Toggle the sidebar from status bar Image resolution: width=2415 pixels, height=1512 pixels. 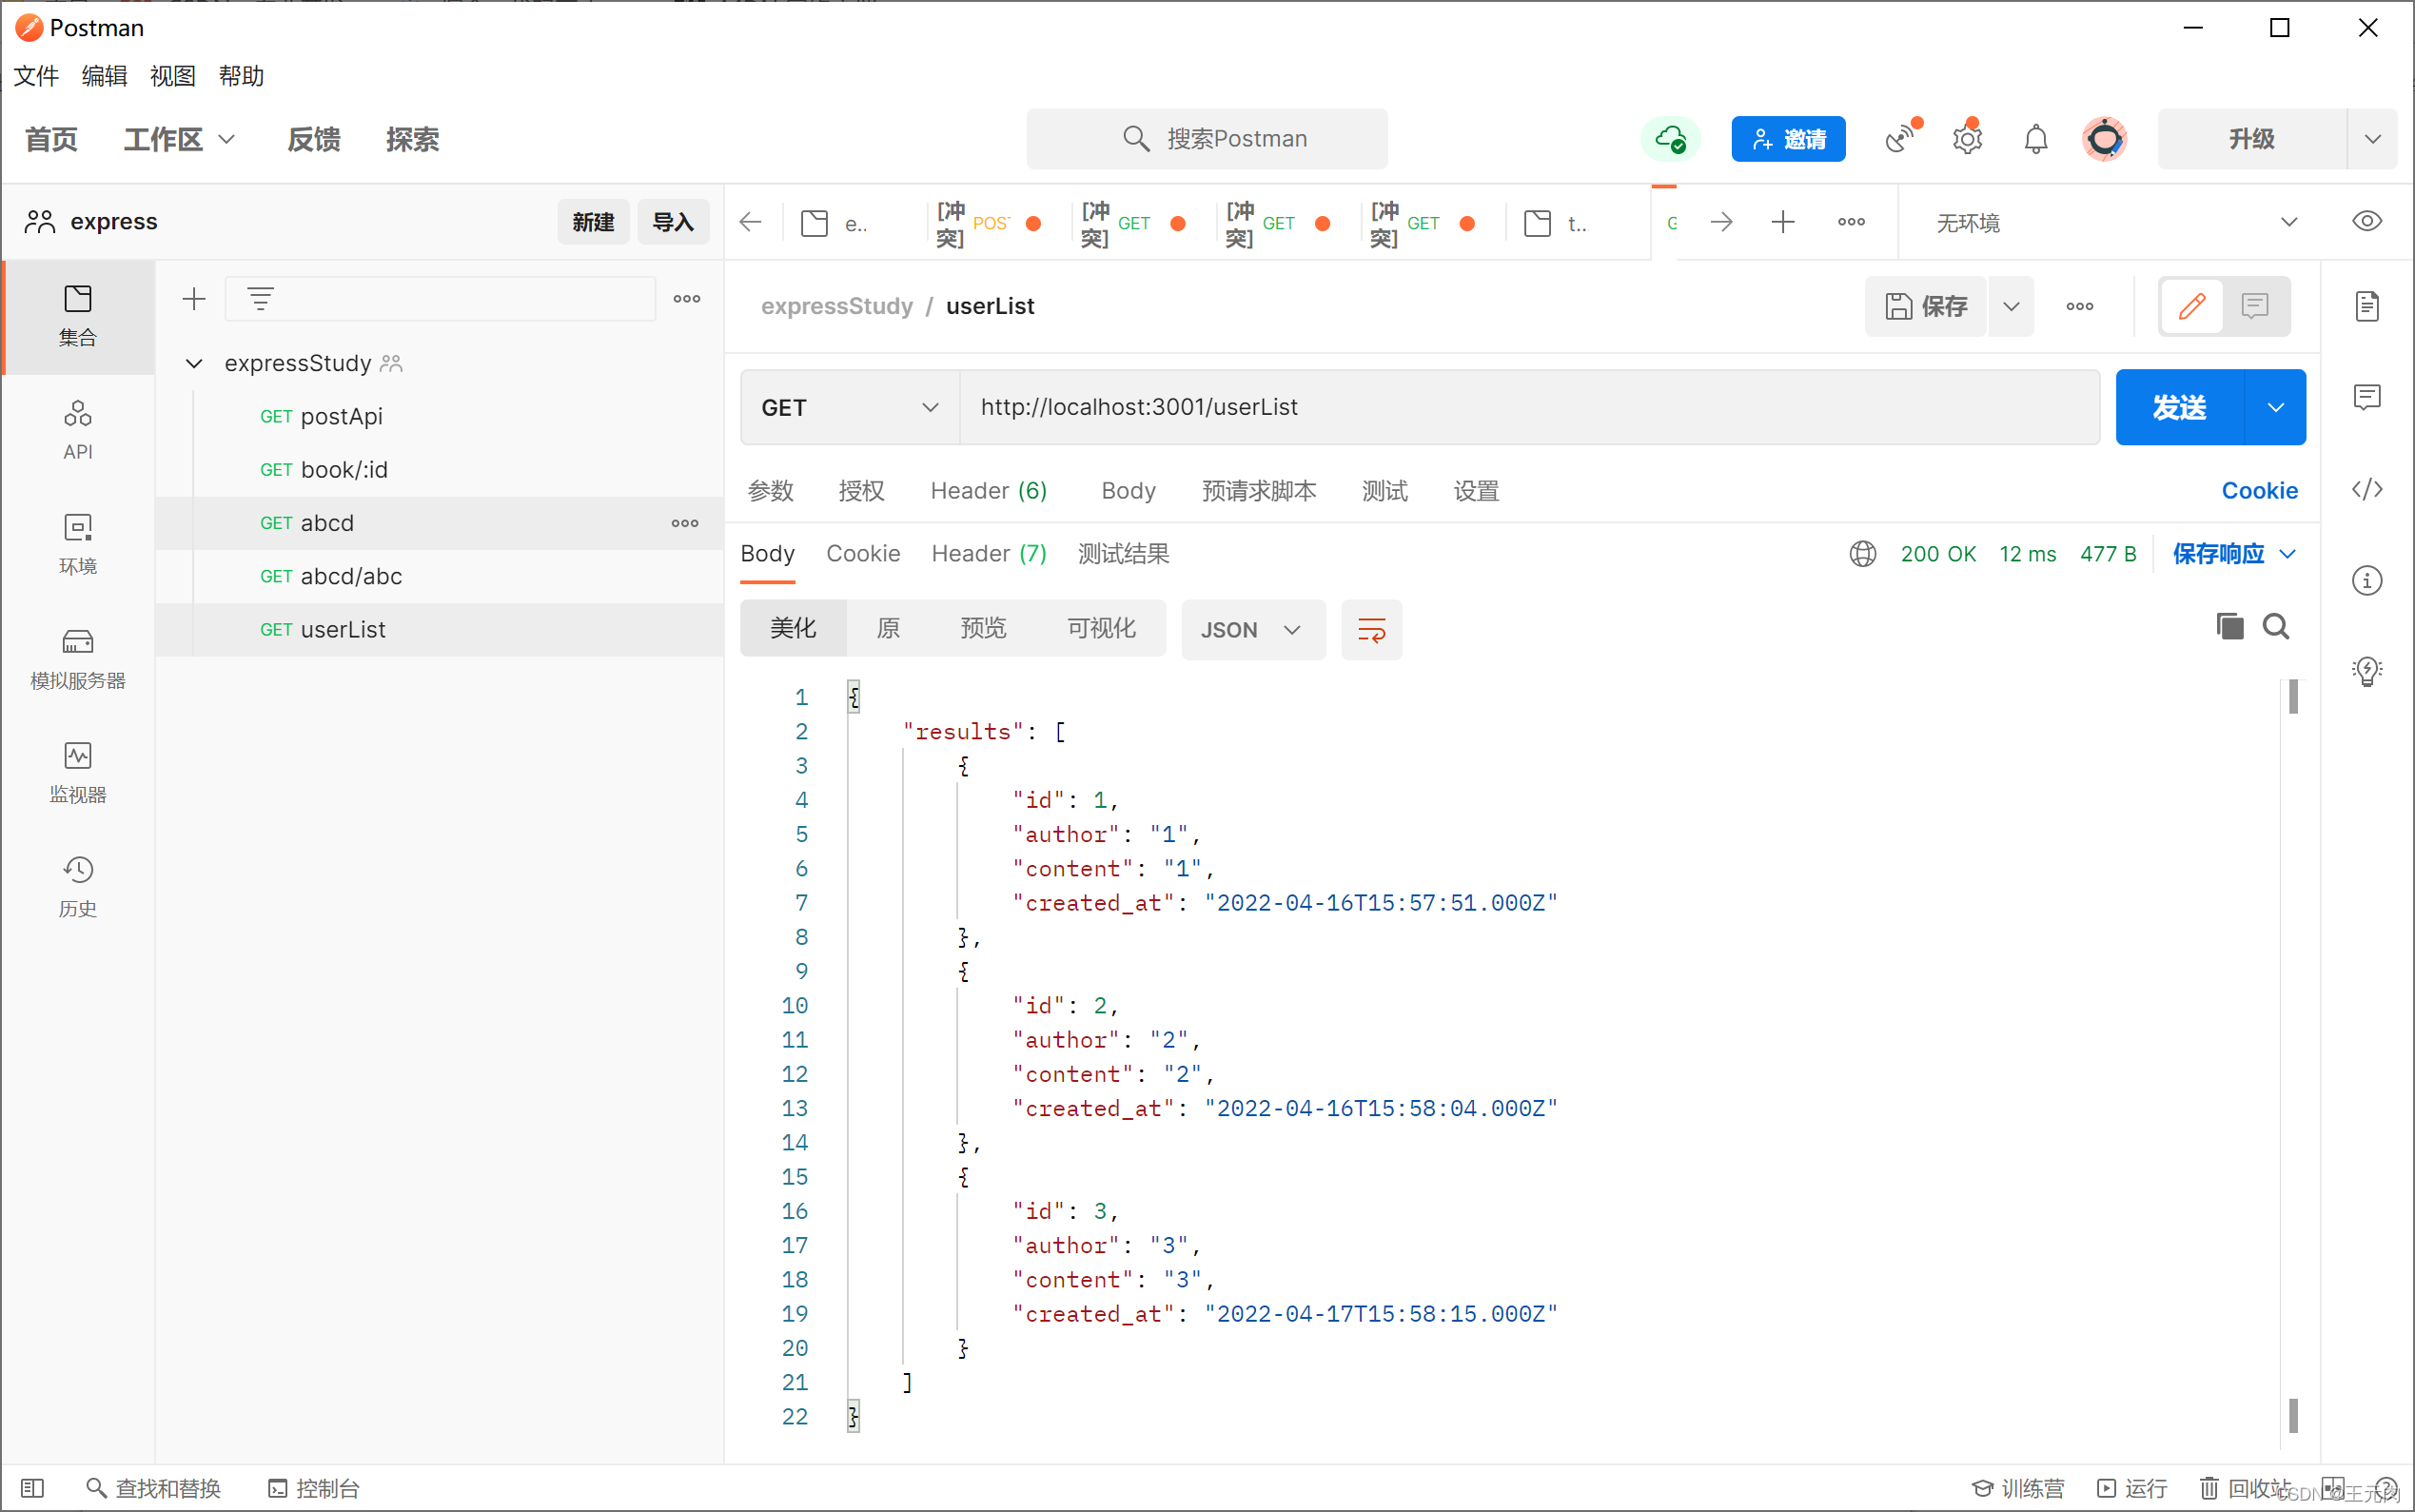tap(33, 1488)
